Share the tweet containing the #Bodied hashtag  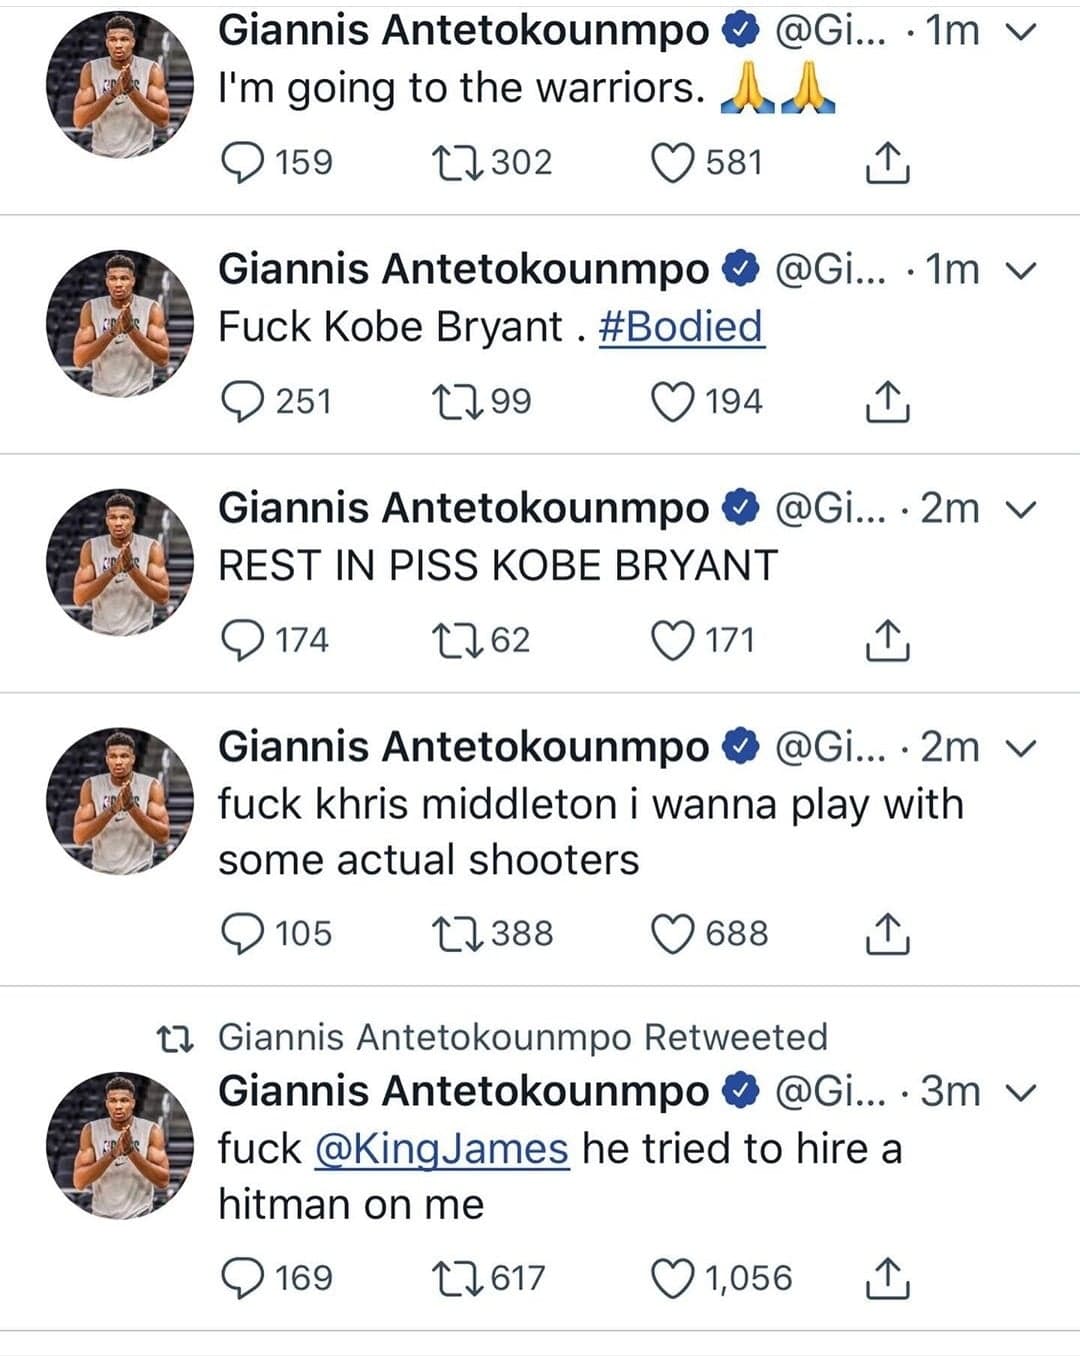click(x=886, y=402)
